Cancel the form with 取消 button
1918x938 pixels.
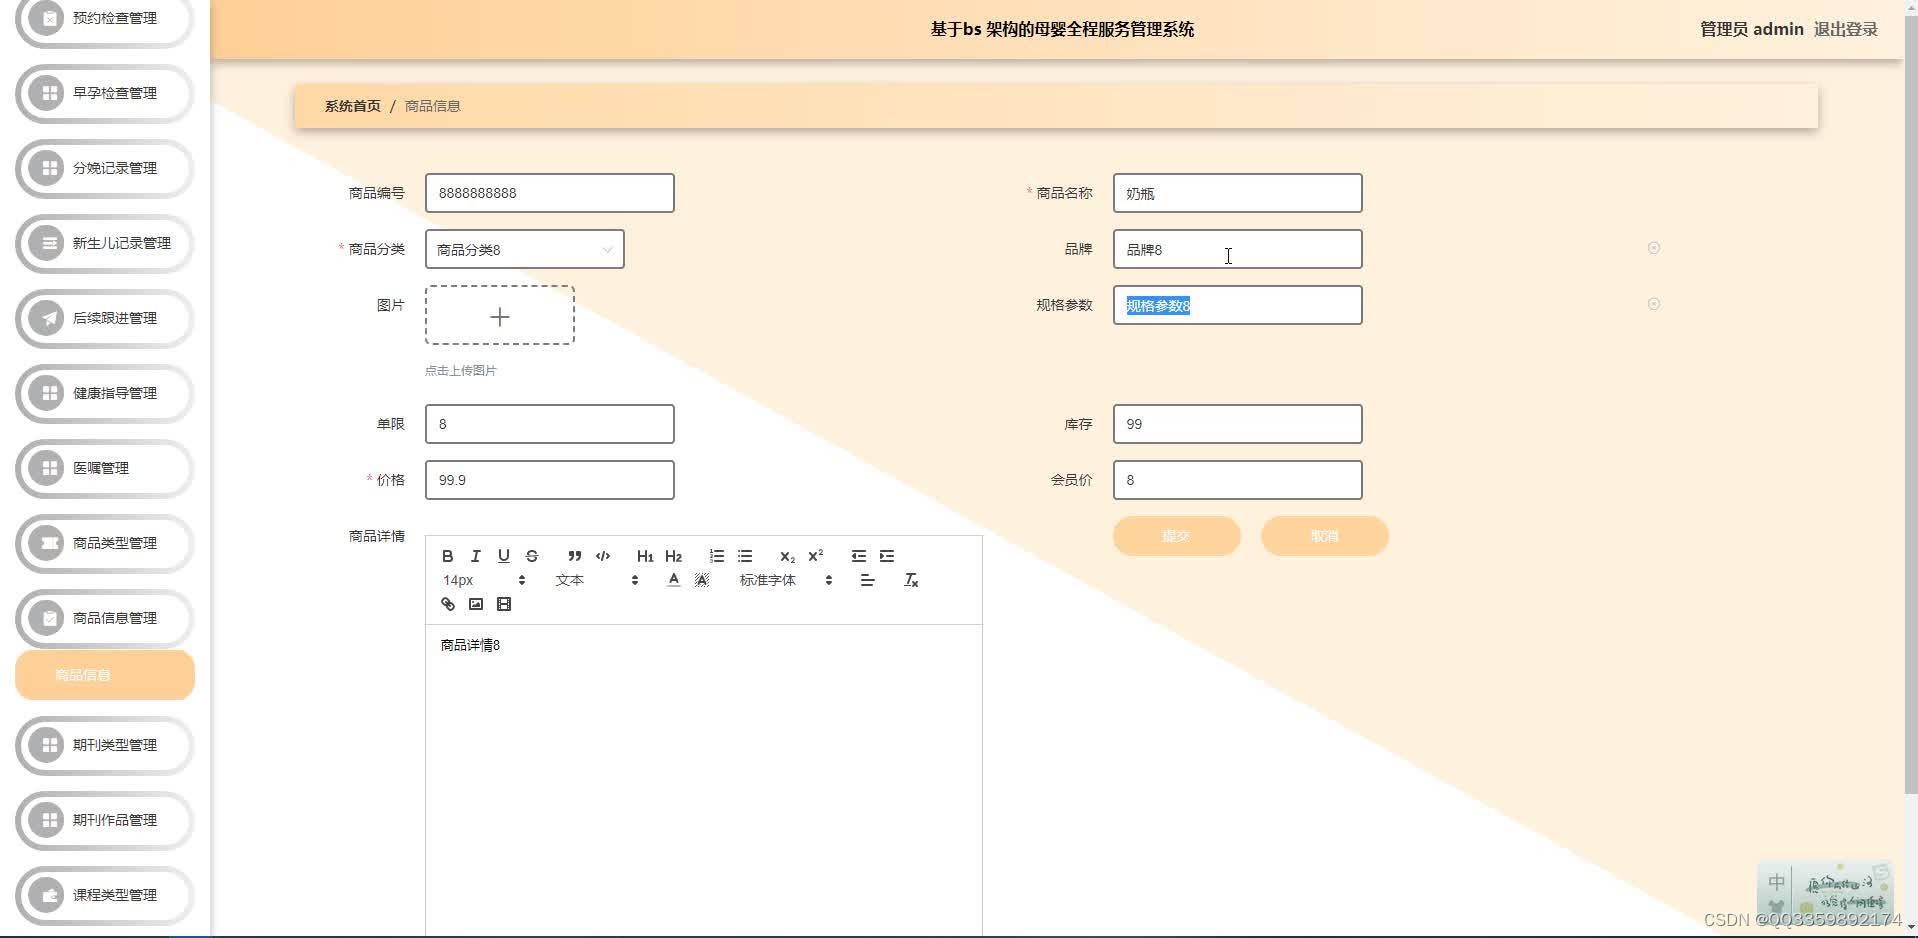(x=1325, y=536)
